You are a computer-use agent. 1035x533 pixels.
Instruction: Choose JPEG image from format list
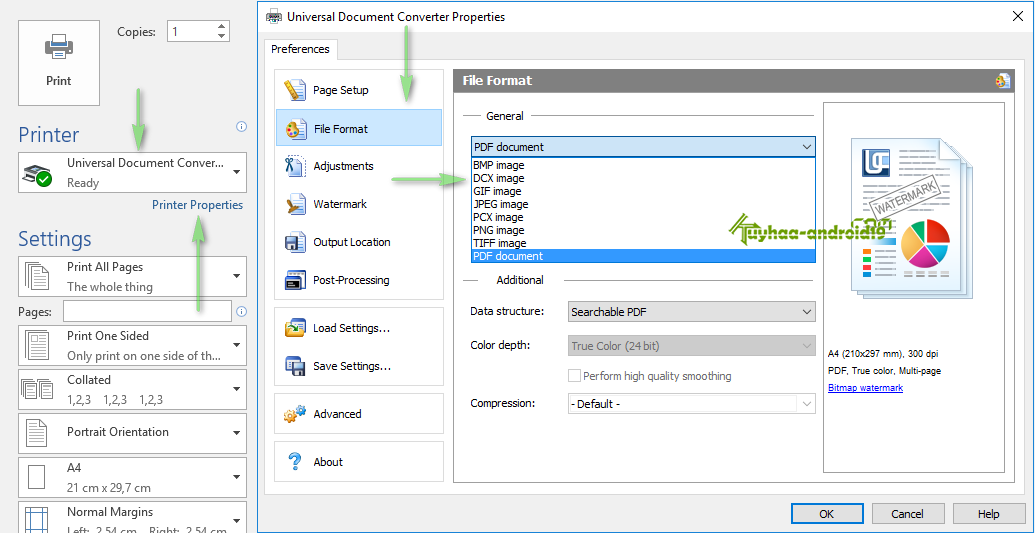tap(644, 204)
